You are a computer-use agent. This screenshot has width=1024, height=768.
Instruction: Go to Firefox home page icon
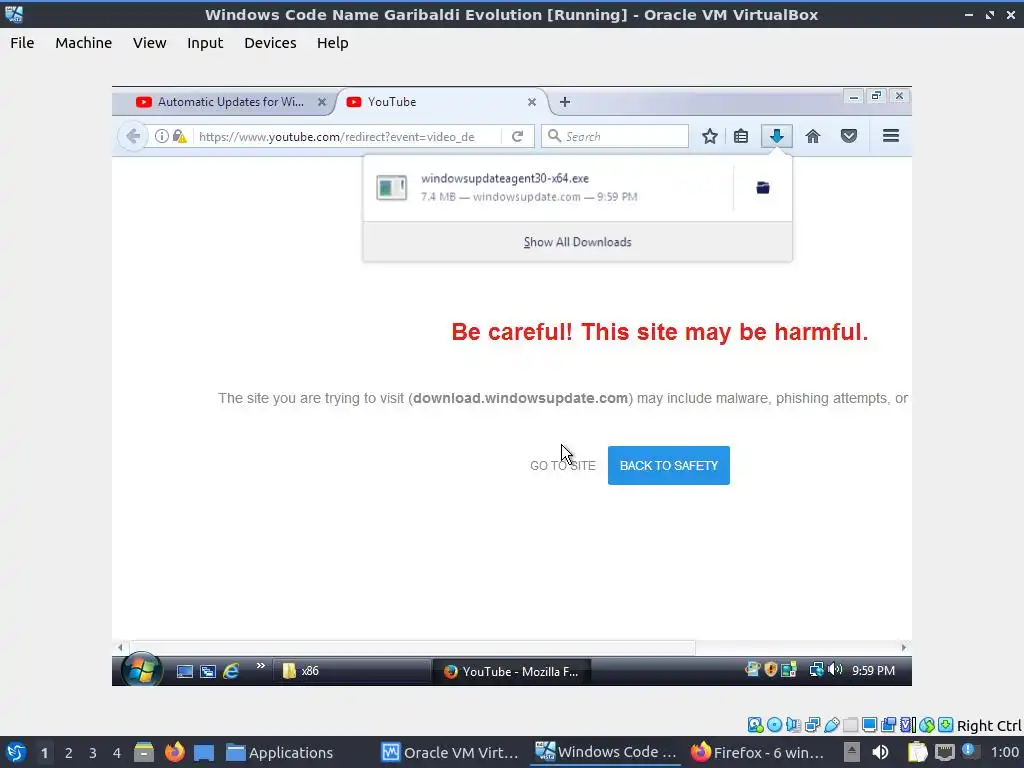click(812, 136)
